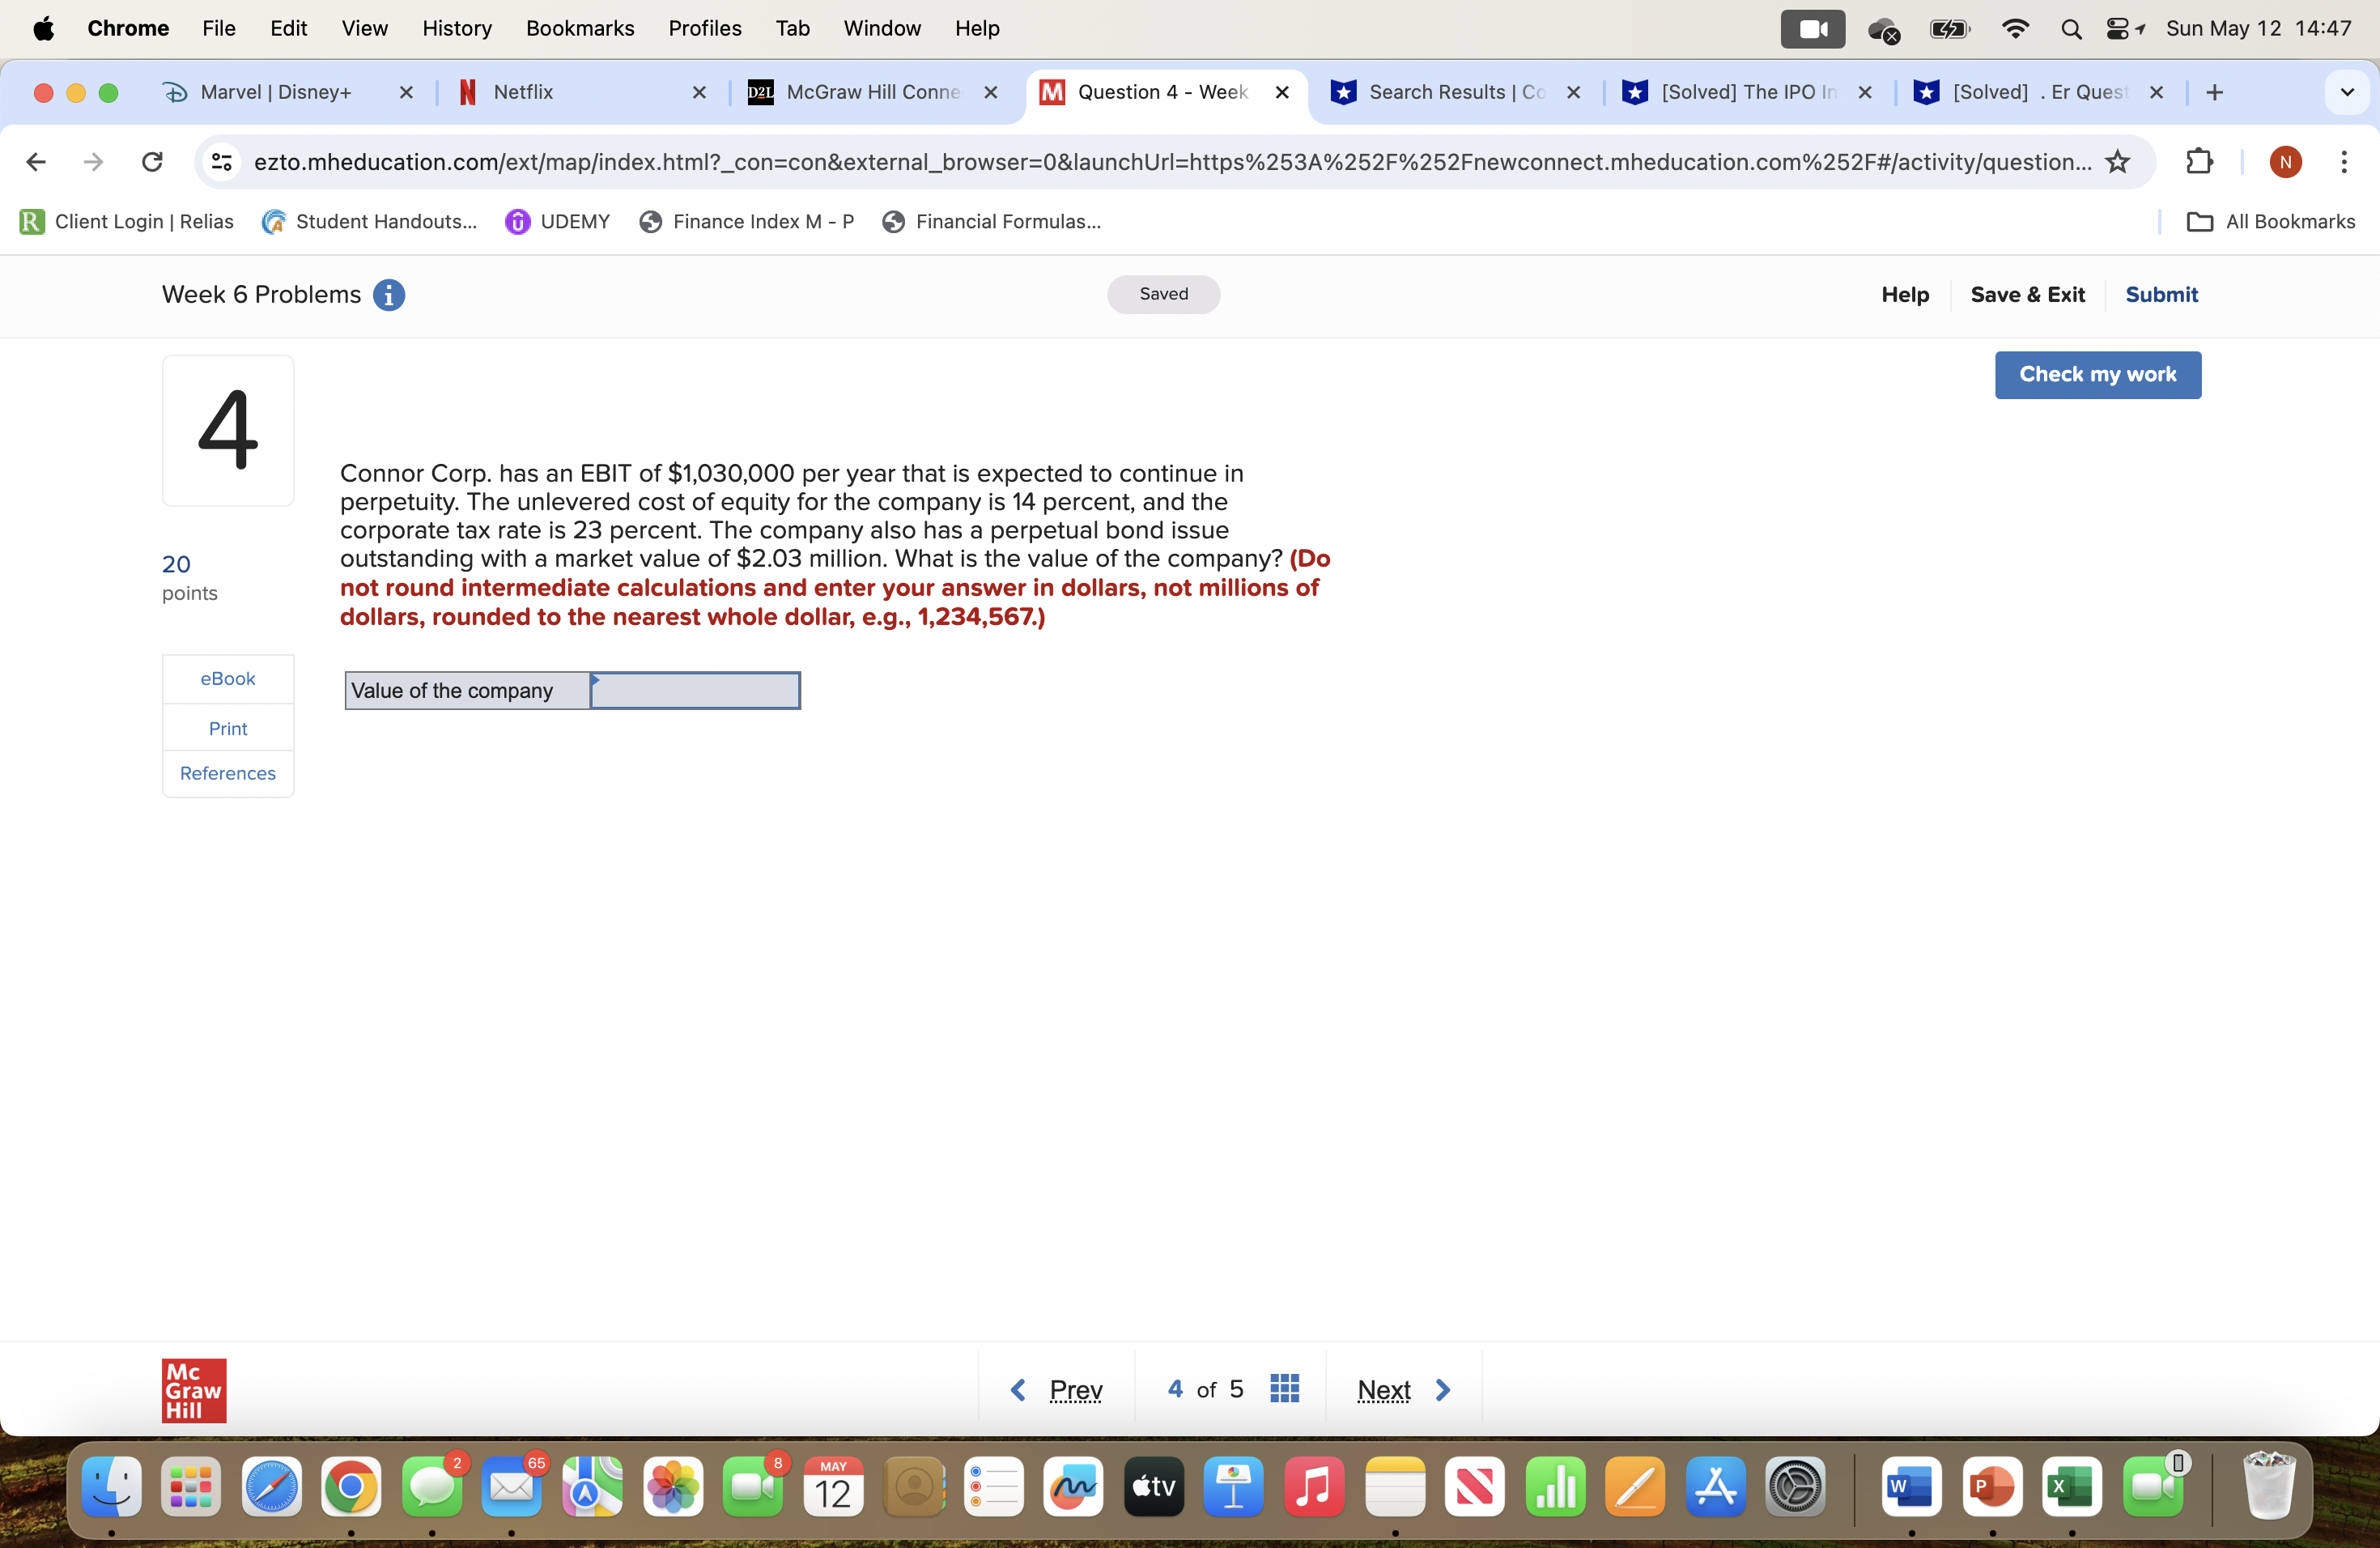Click the info icon next to Week 6 Problems
The height and width of the screenshot is (1548, 2380).
click(x=390, y=294)
